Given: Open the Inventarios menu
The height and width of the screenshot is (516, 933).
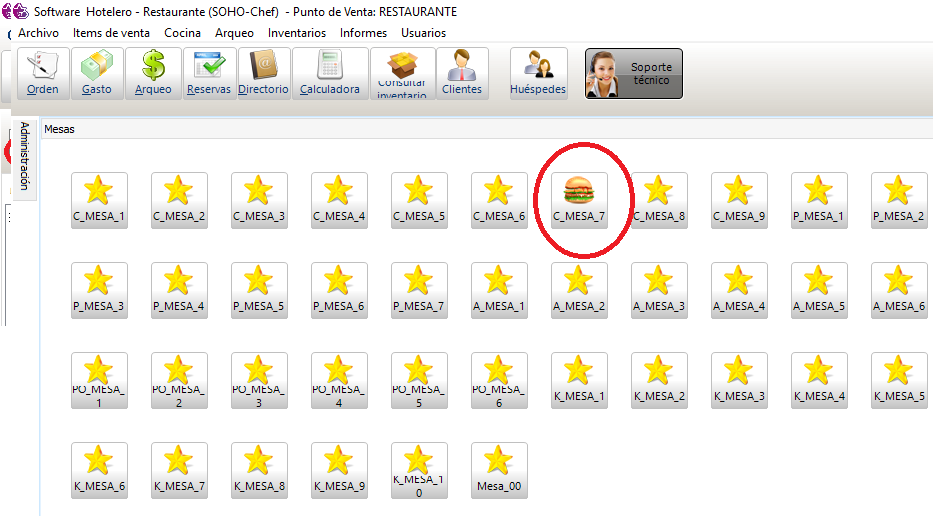Looking at the screenshot, I should pyautogui.click(x=297, y=33).
